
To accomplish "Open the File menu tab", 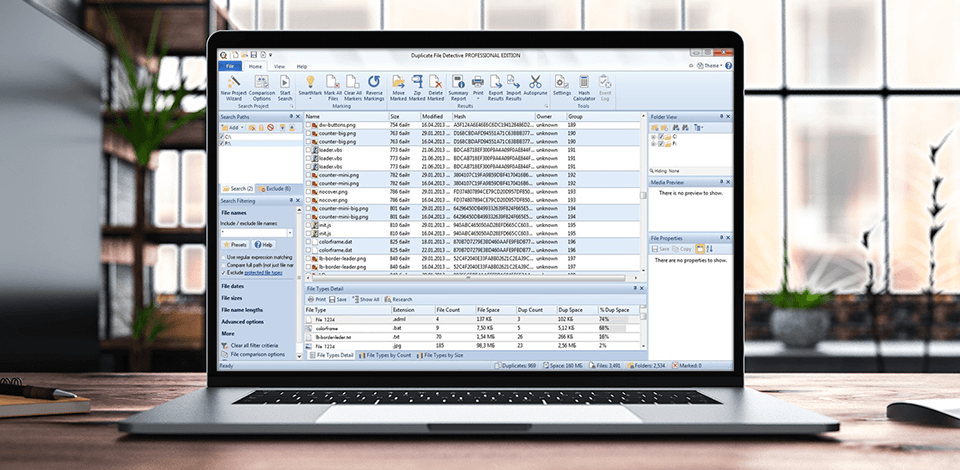I will [x=231, y=66].
